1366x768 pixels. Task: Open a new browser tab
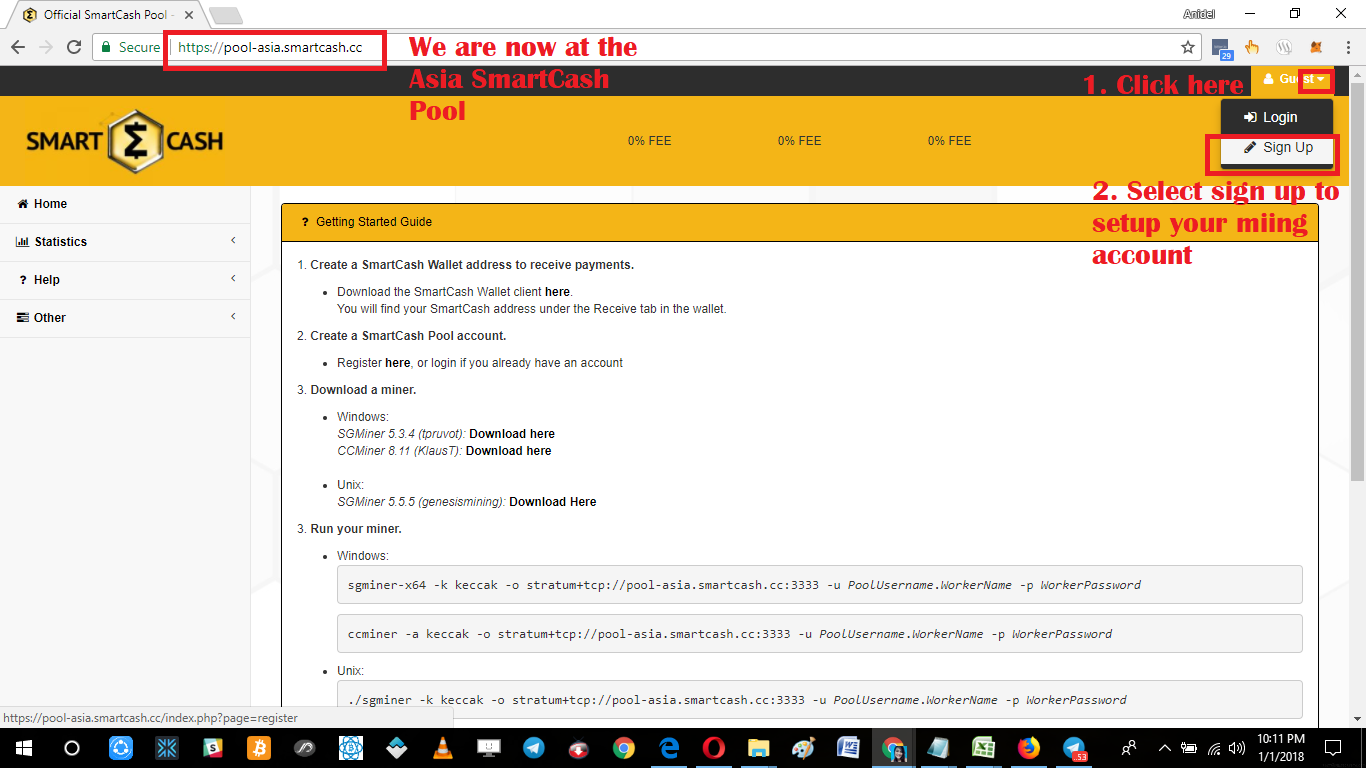[x=226, y=16]
